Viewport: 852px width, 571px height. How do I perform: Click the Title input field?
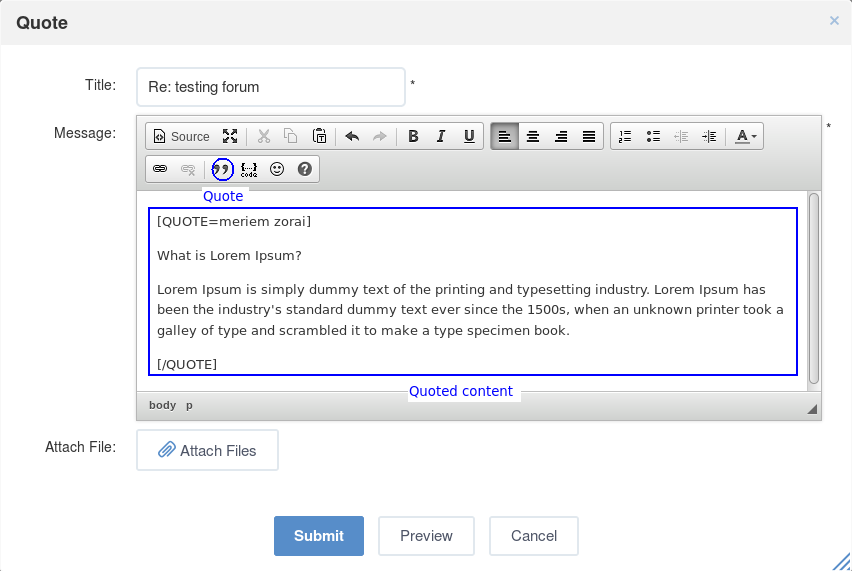[x=271, y=87]
